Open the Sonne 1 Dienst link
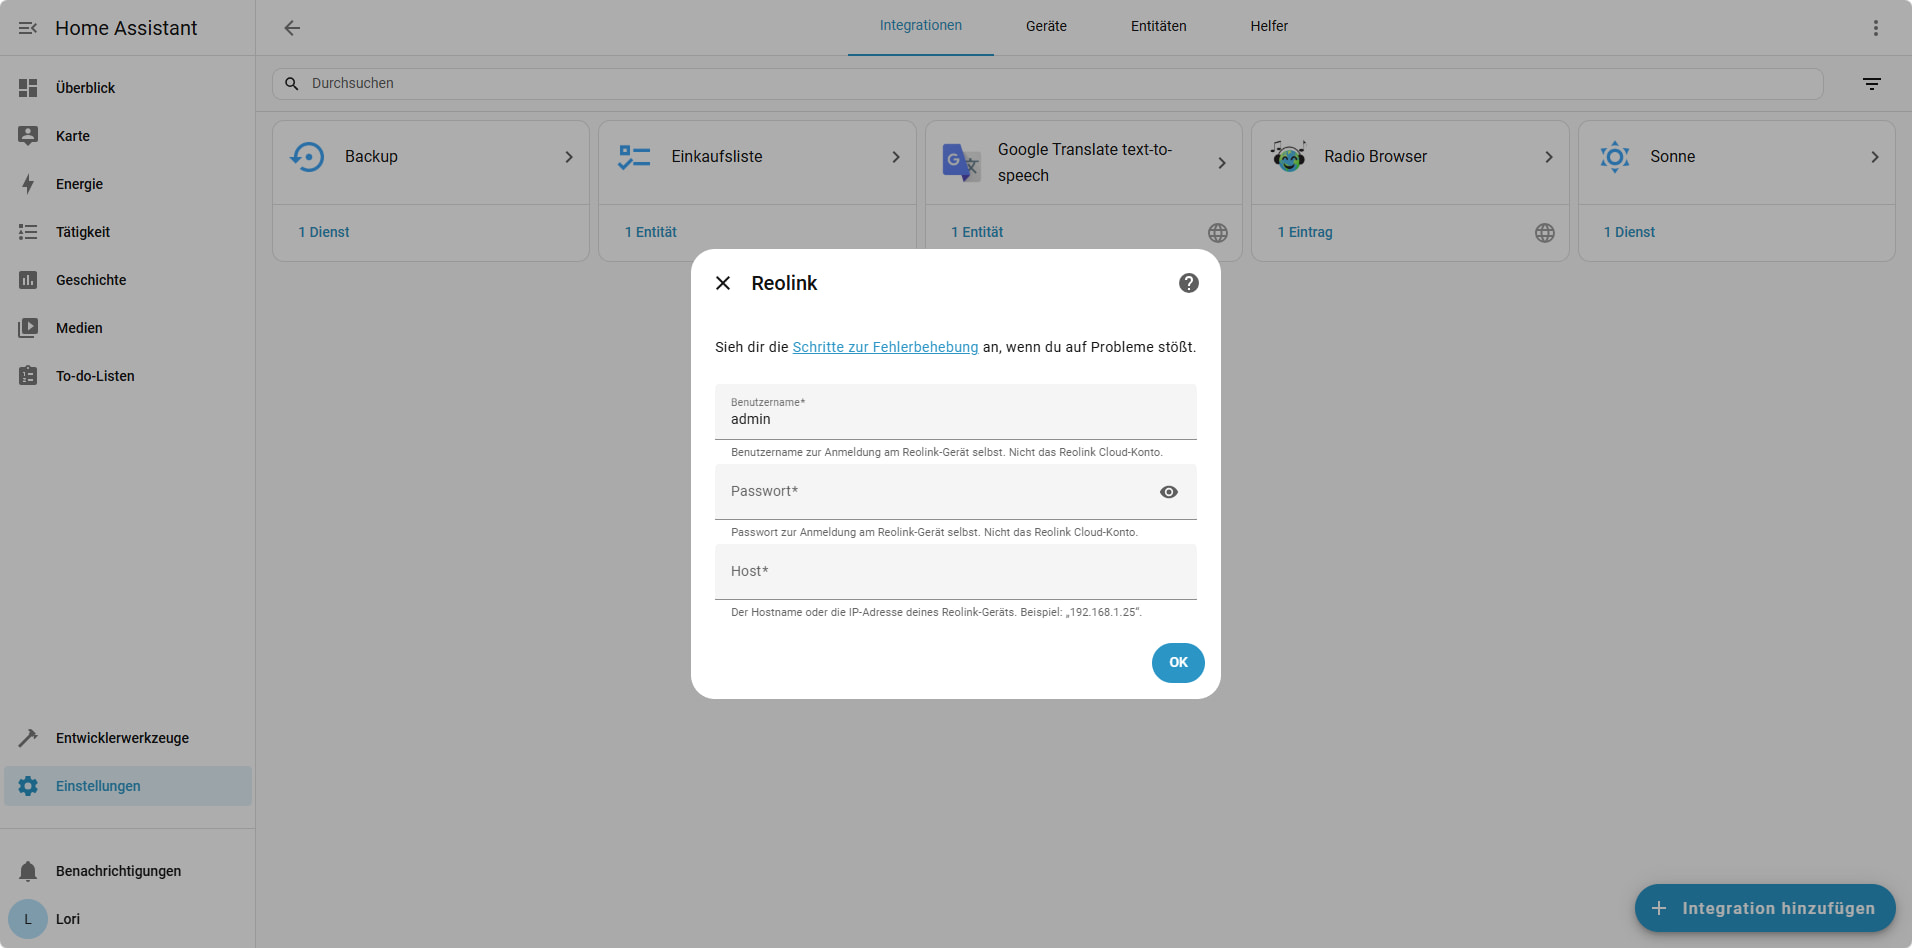Image resolution: width=1912 pixels, height=948 pixels. [1630, 232]
